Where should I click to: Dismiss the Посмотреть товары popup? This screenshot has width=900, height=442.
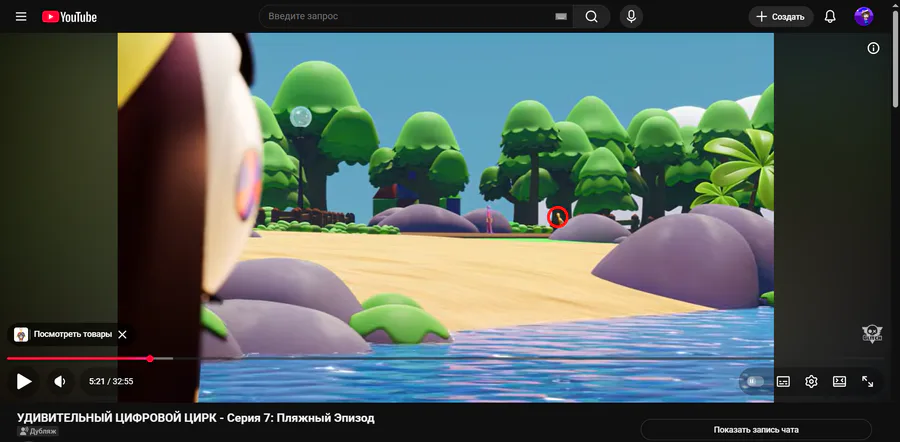tap(122, 334)
